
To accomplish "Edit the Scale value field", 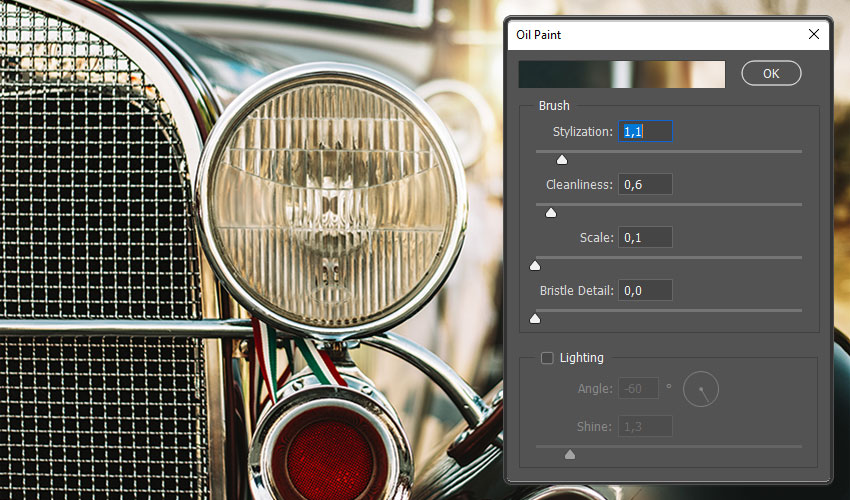I will [645, 237].
